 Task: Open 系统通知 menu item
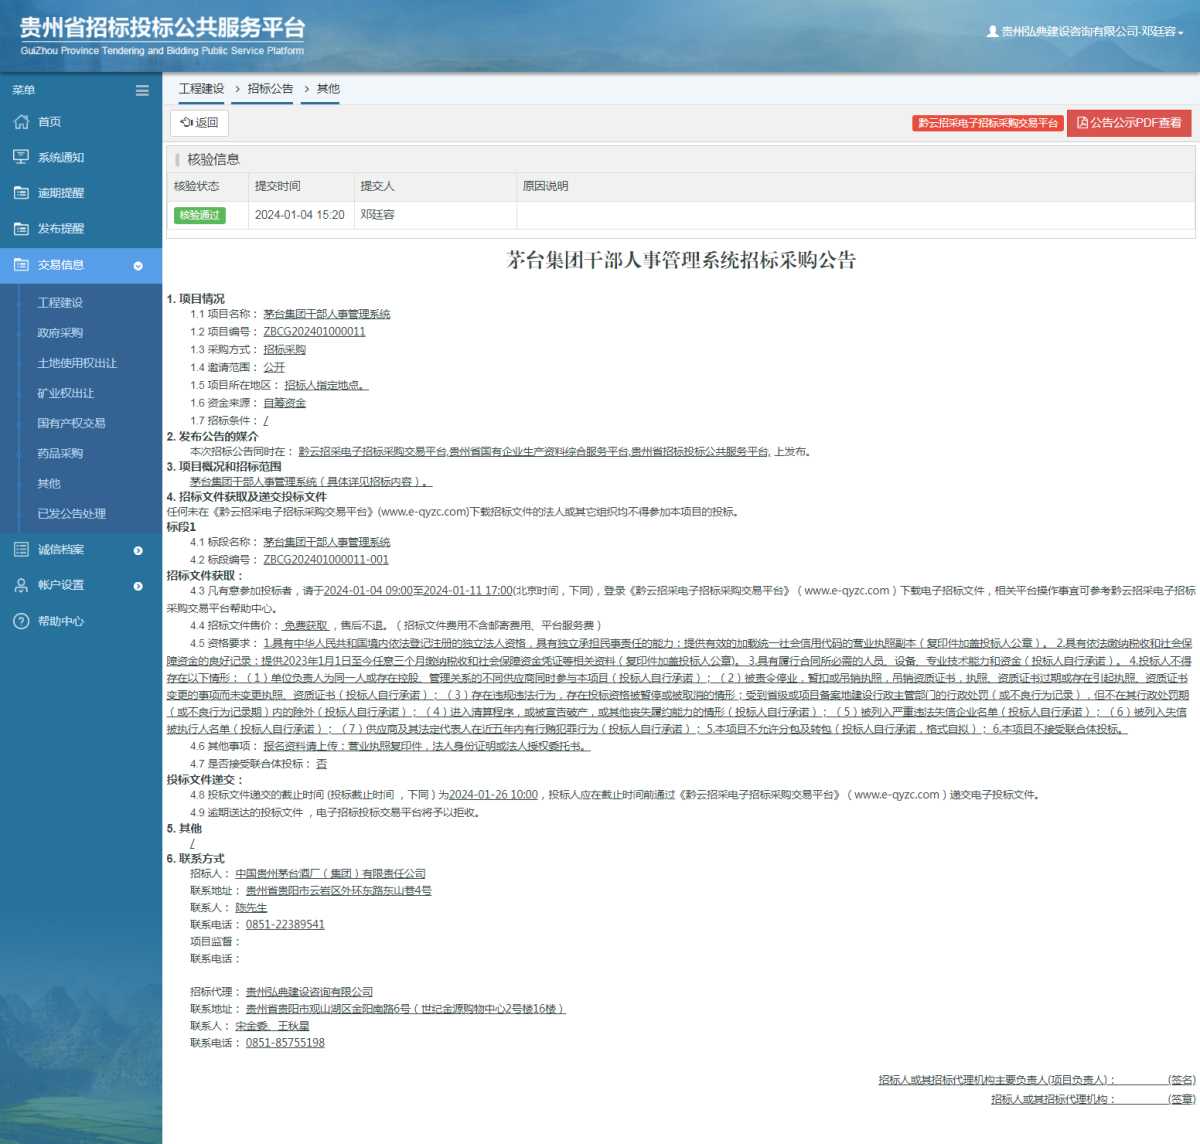tap(61, 158)
